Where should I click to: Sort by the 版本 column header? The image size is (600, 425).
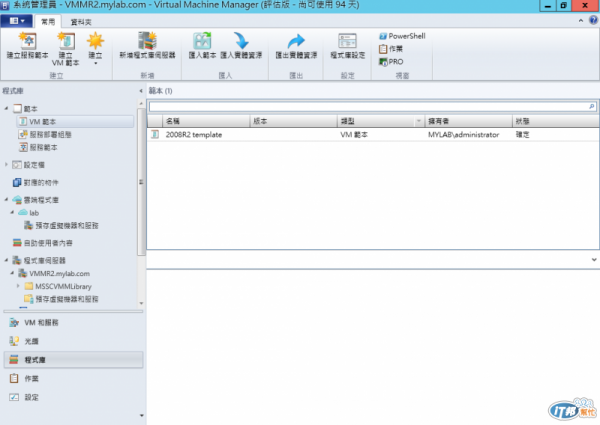(x=293, y=121)
